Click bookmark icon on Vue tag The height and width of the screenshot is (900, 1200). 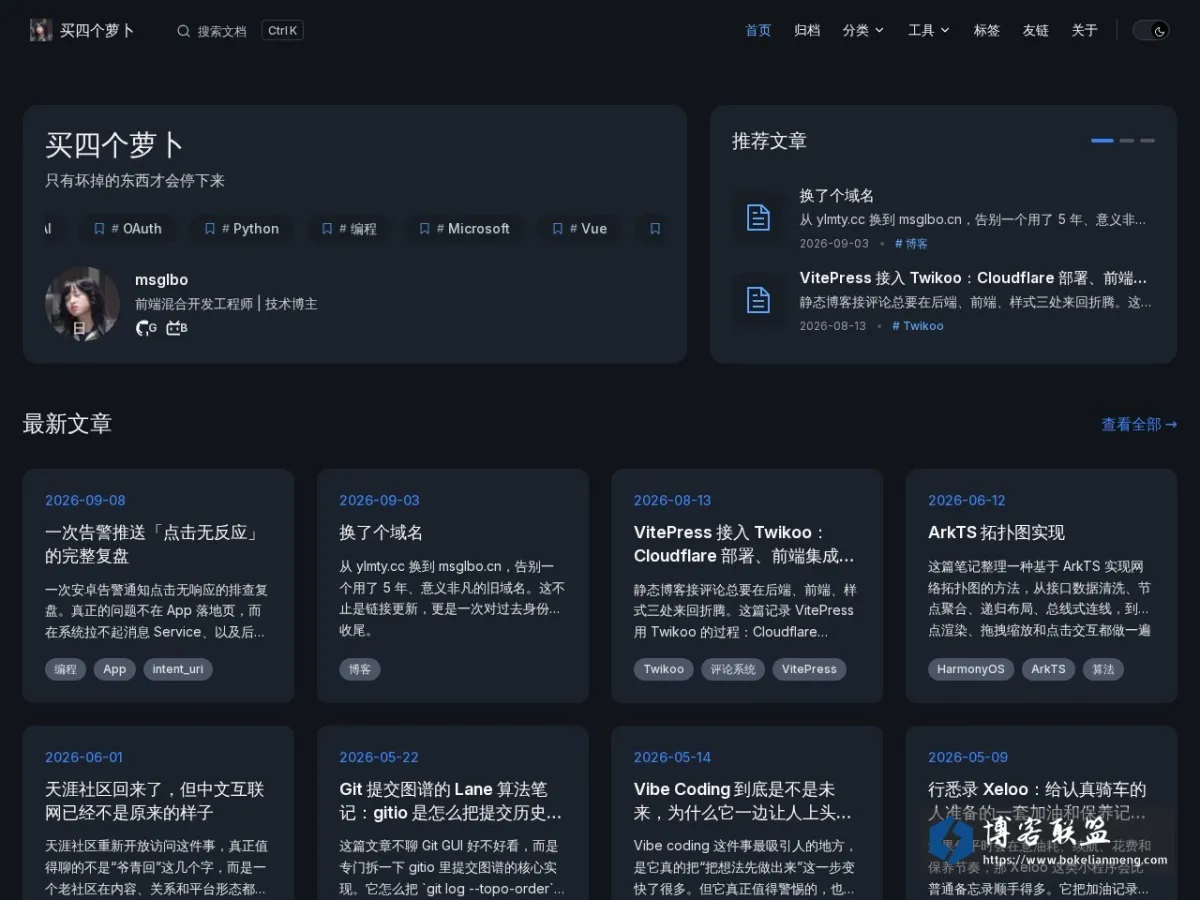[557, 229]
